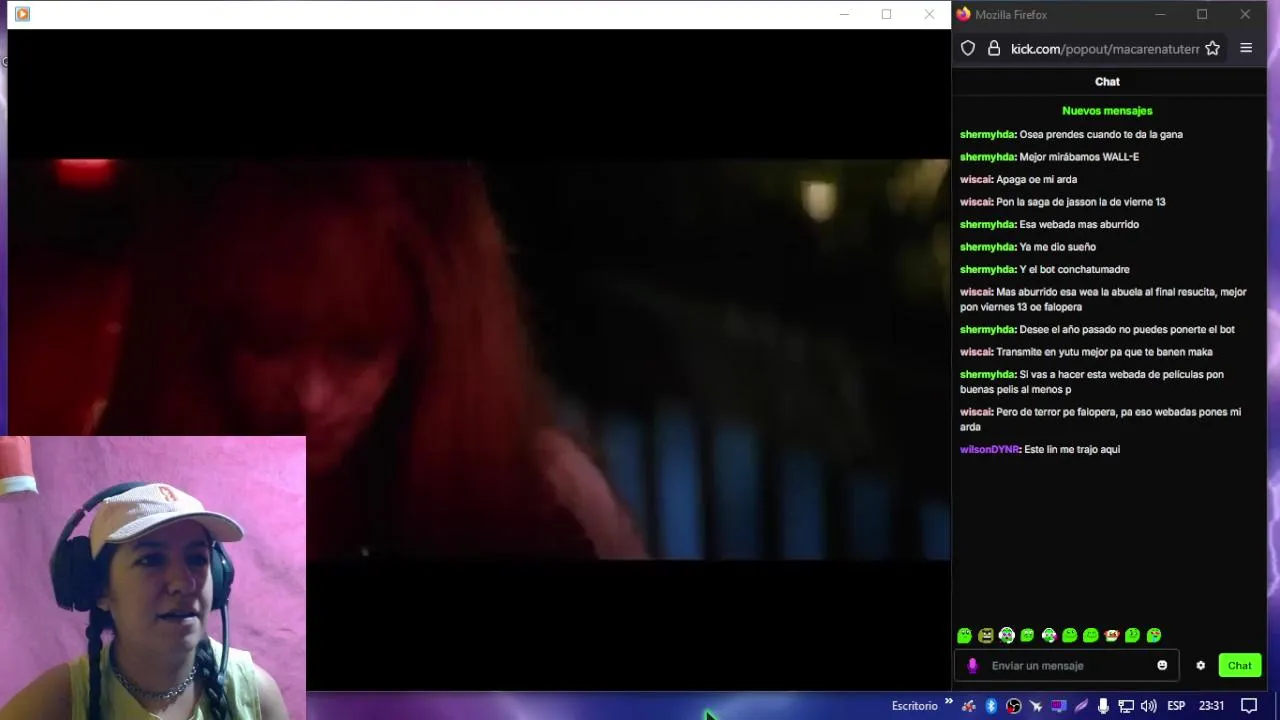Select message 'Osea prendes cuando te da la gana'
Image resolution: width=1280 pixels, height=720 pixels.
[x=1101, y=134]
